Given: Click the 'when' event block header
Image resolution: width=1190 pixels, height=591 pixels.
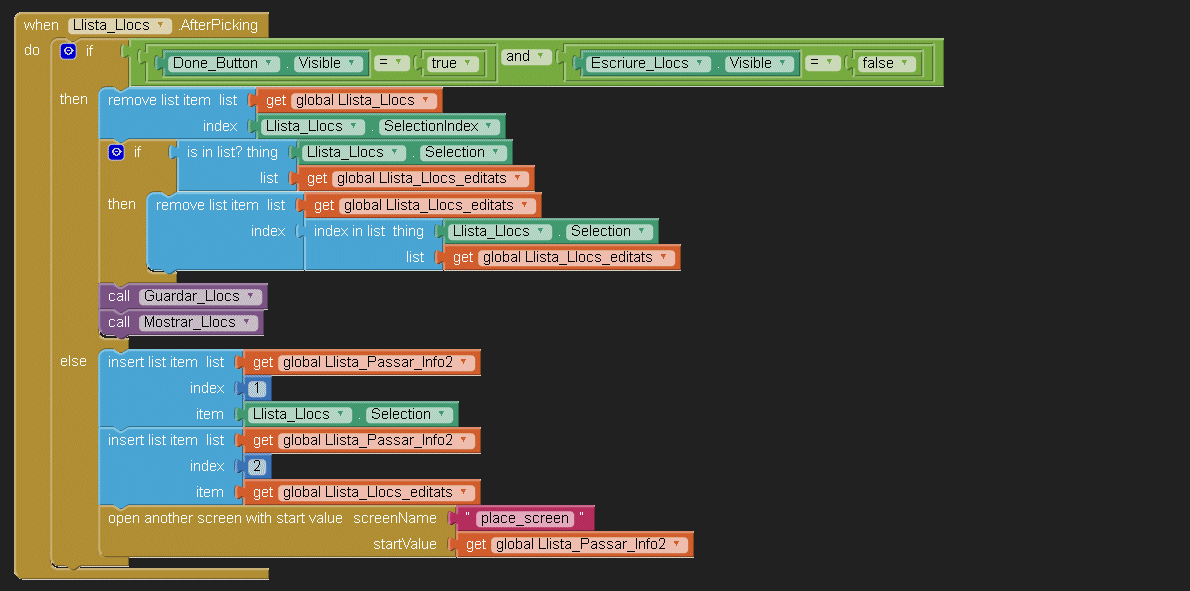Looking at the screenshot, I should pos(41,25).
